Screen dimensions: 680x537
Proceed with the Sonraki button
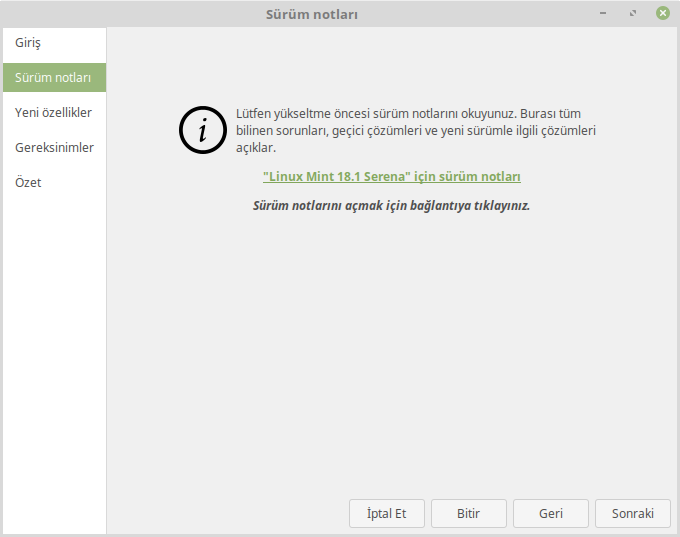click(633, 514)
